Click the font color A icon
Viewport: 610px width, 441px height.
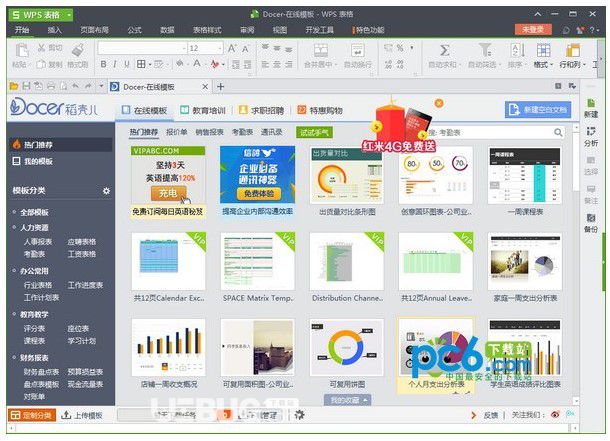coord(197,64)
